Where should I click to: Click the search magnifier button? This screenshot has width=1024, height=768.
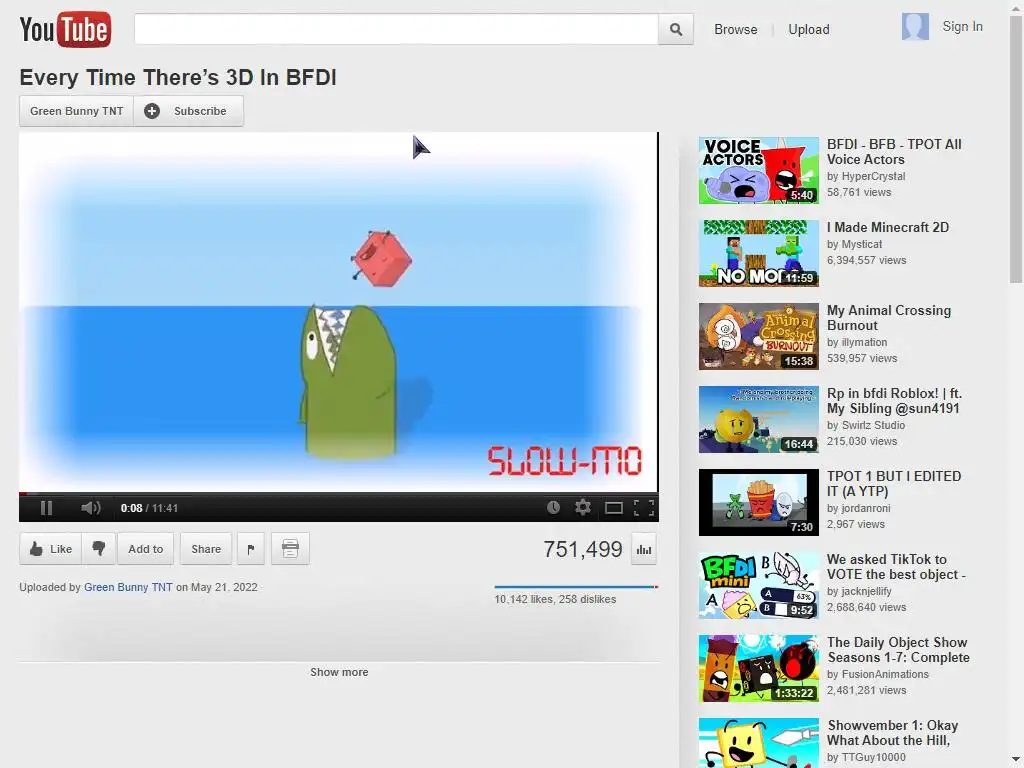pos(676,29)
